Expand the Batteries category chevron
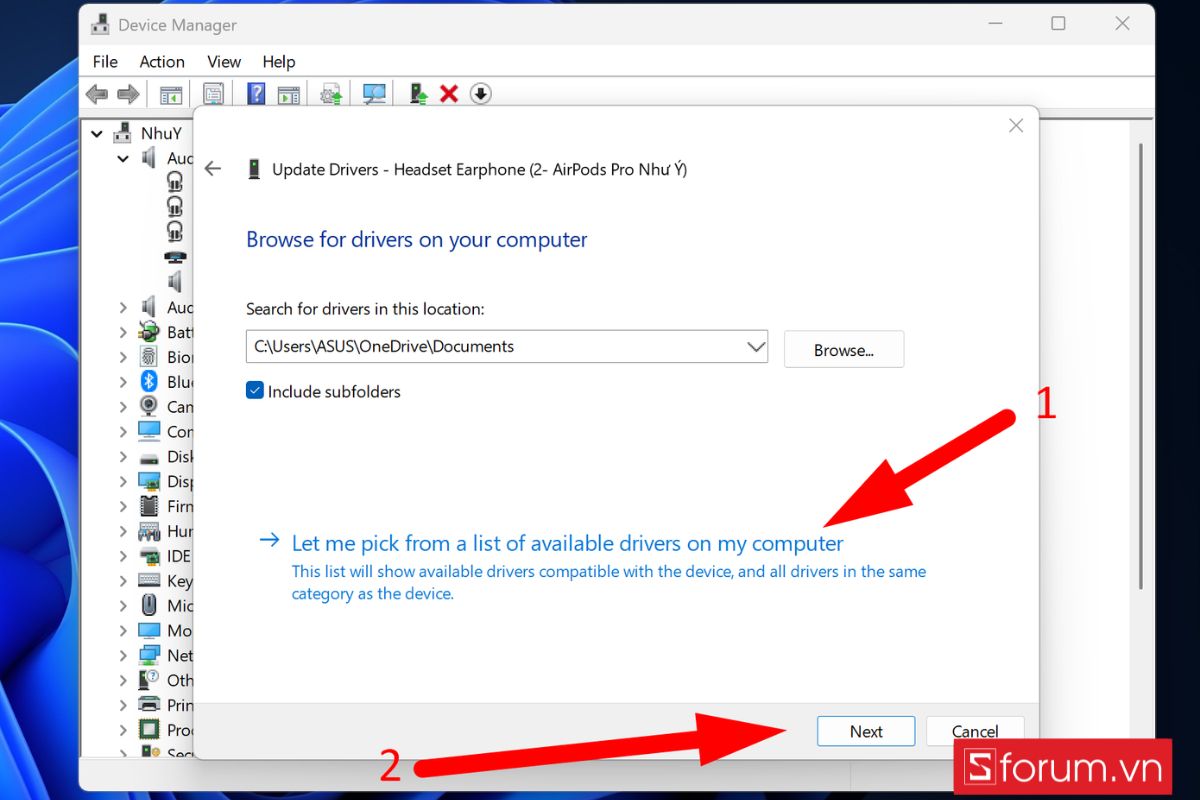This screenshot has width=1200, height=800. [123, 332]
